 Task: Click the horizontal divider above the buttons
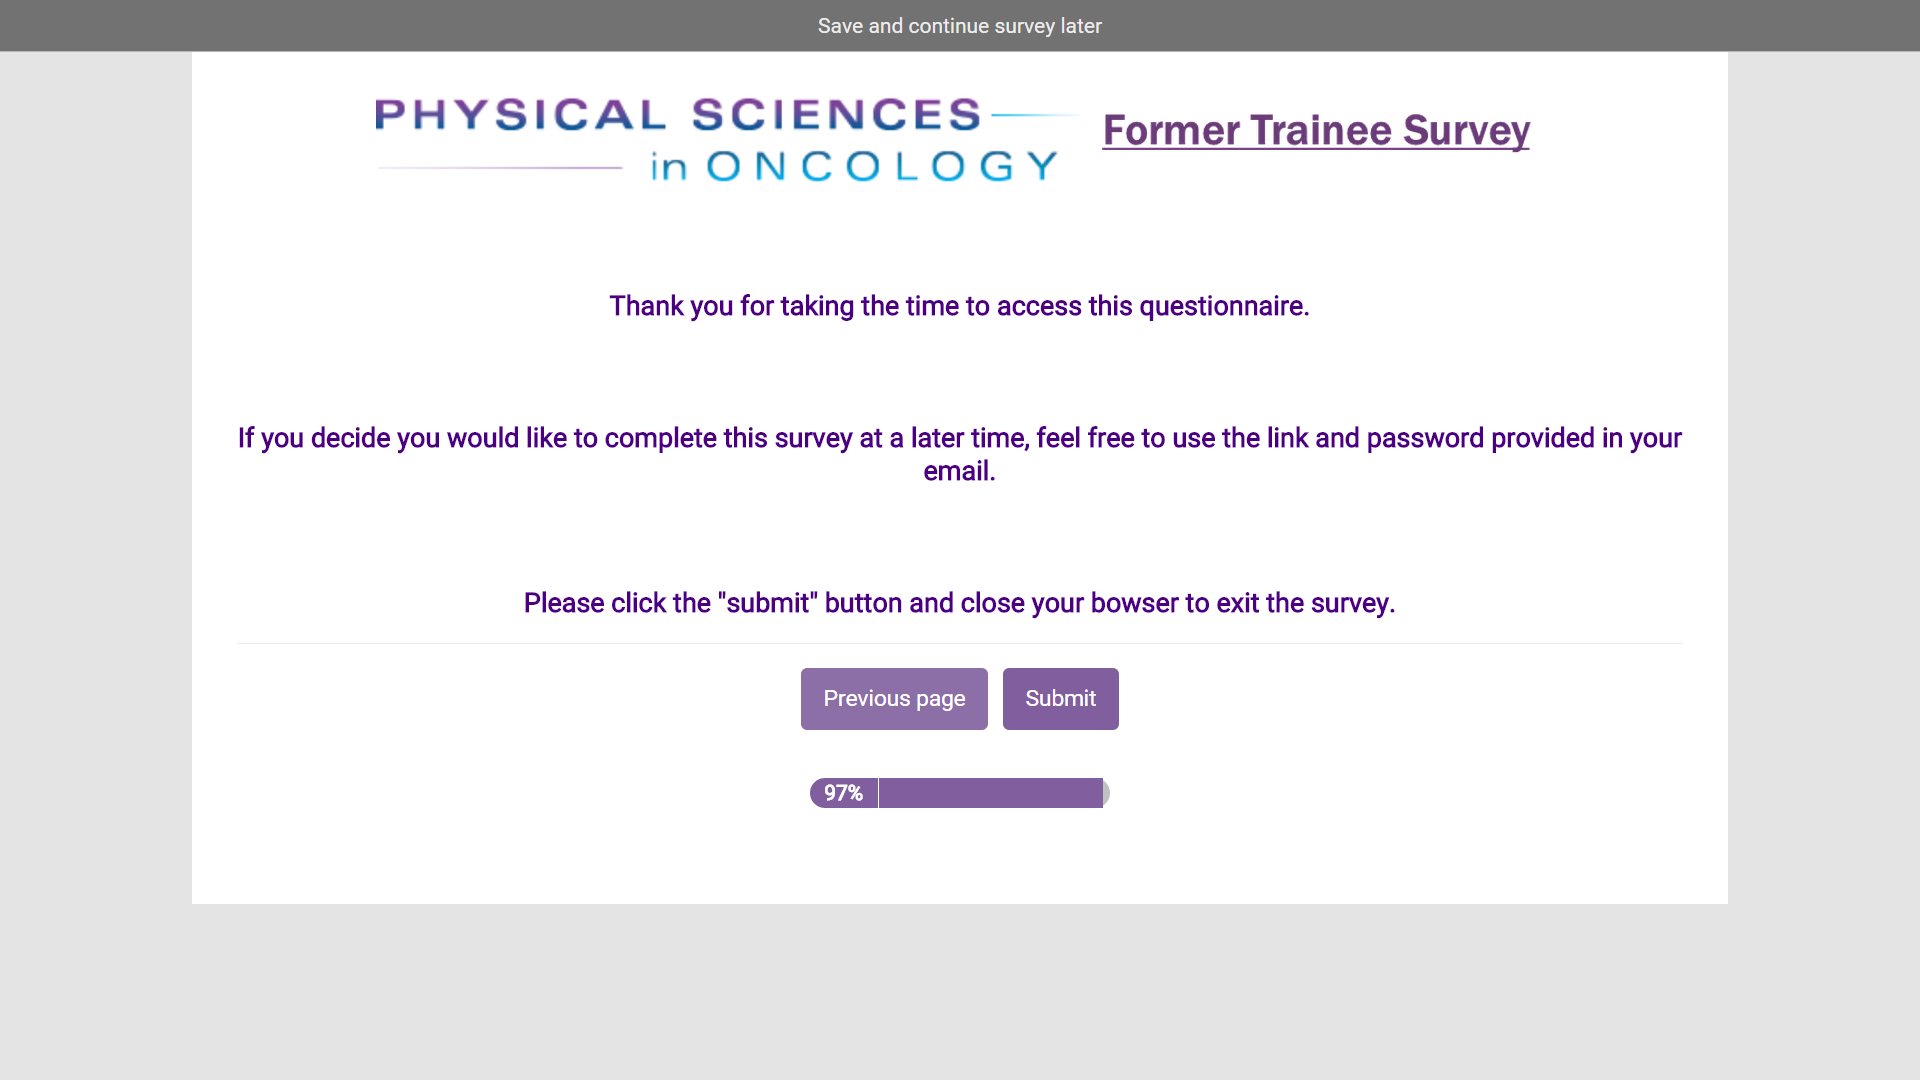959,643
